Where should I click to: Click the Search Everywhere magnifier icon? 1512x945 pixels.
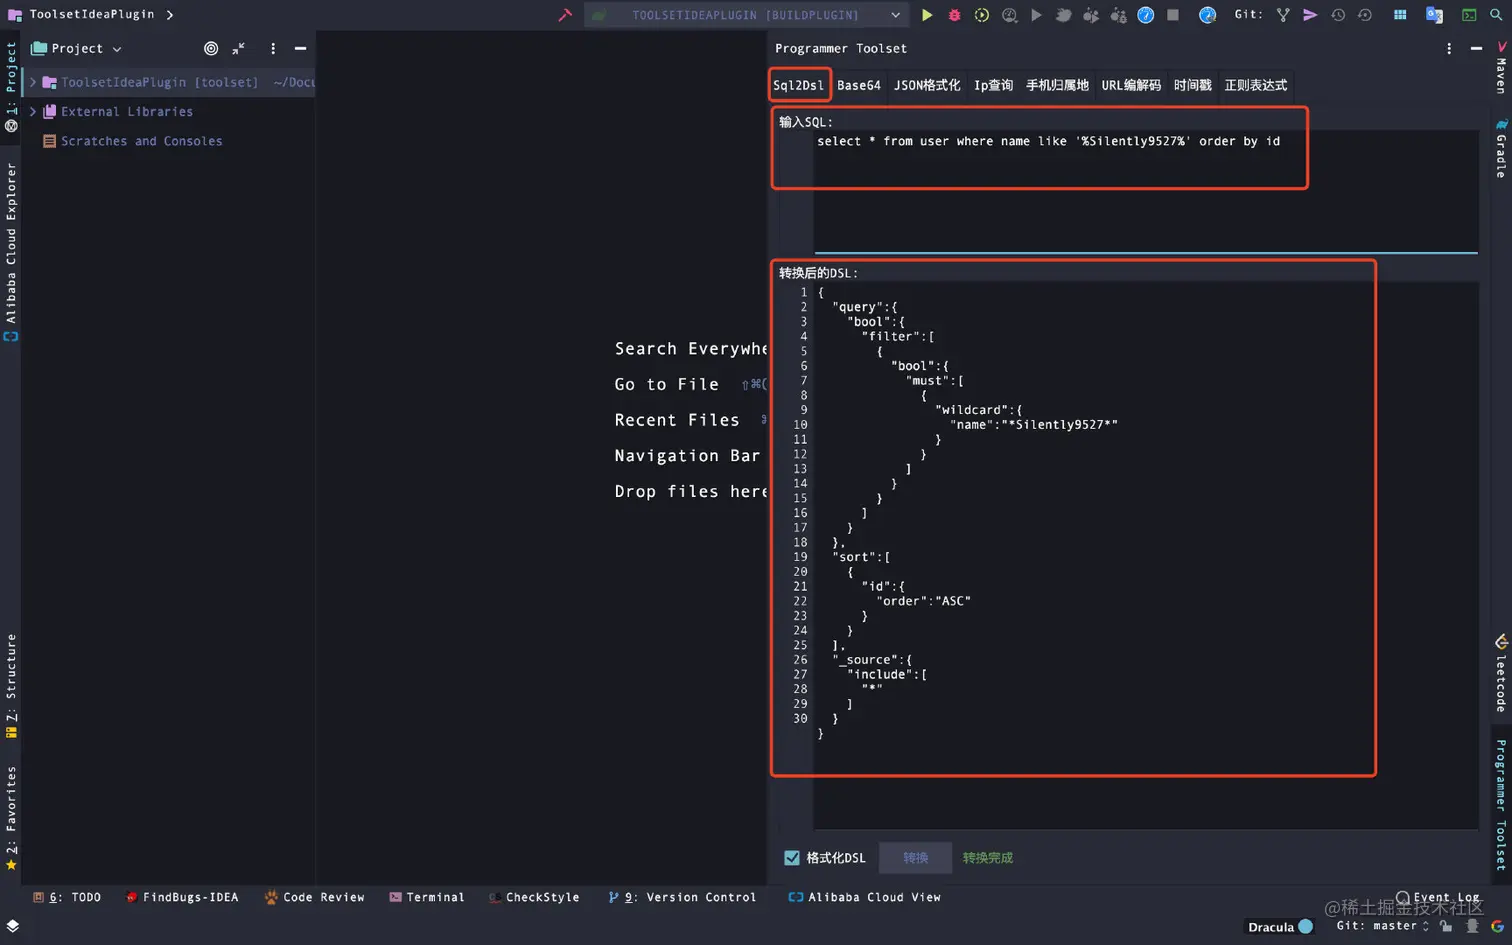pos(1496,15)
